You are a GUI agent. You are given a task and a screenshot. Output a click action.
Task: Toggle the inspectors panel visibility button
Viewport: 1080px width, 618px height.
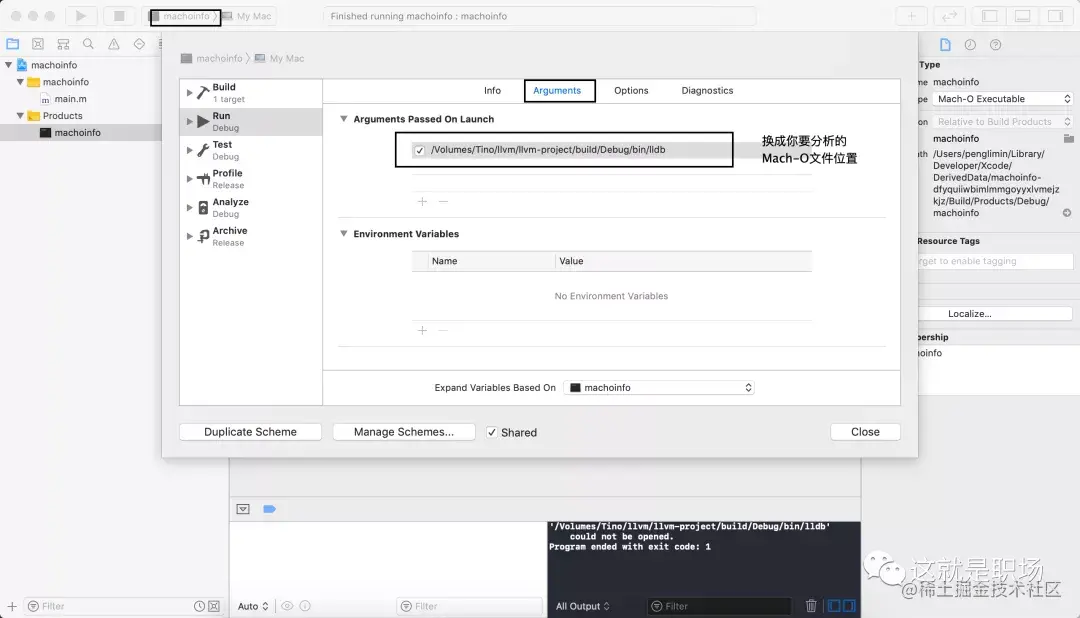click(1055, 16)
